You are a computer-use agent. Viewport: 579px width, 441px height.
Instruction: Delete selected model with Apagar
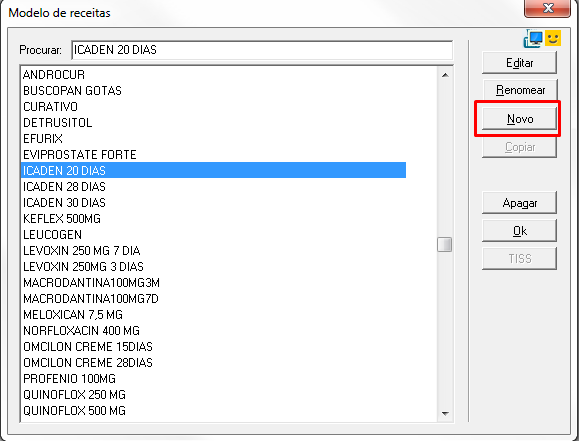click(x=519, y=203)
